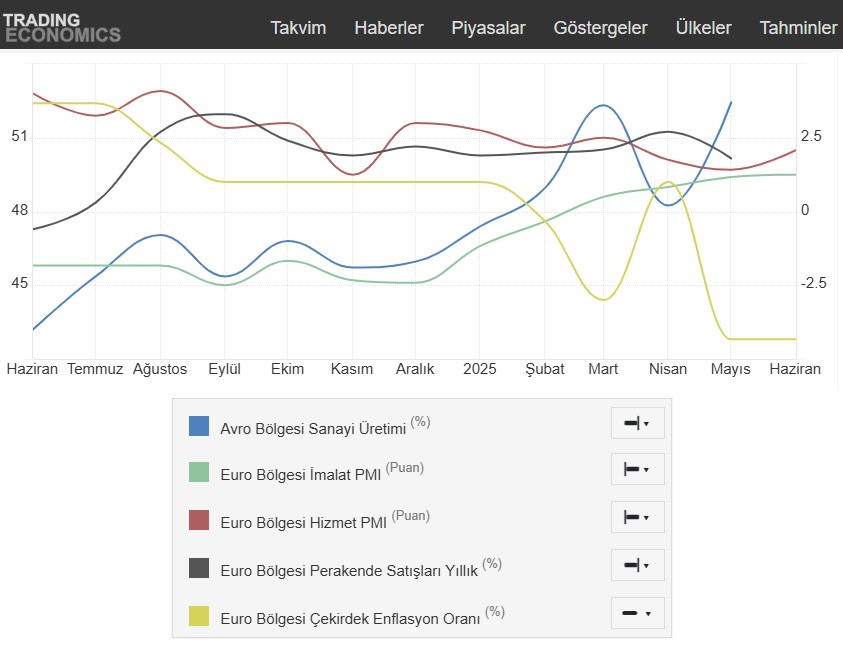Click the 45 value on the left axis
Image resolution: width=843 pixels, height=645 pixels.
(x=19, y=283)
